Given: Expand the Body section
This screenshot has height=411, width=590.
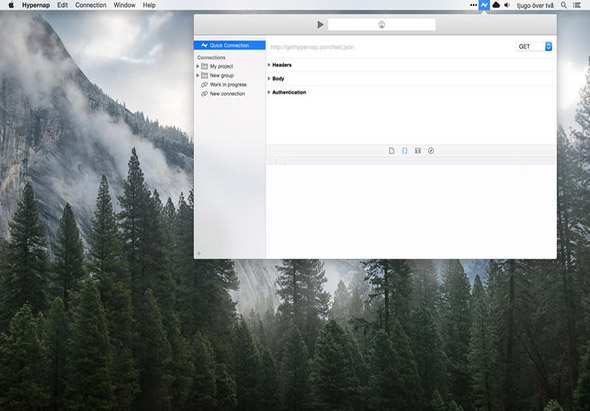Looking at the screenshot, I should (269, 78).
